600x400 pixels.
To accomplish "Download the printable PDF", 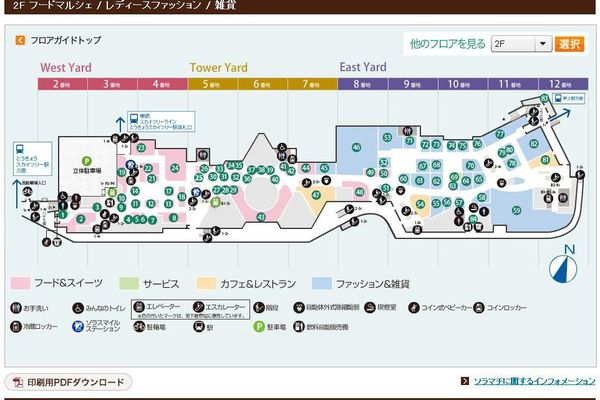I will [70, 382].
